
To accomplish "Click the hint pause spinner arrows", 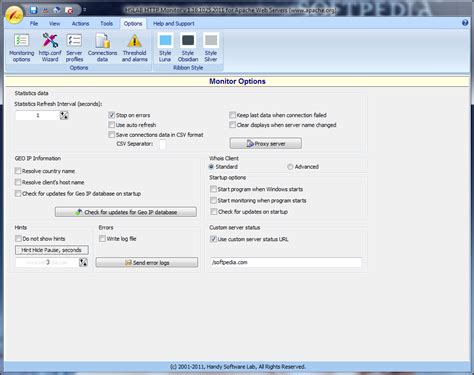I will pyautogui.click(x=83, y=262).
